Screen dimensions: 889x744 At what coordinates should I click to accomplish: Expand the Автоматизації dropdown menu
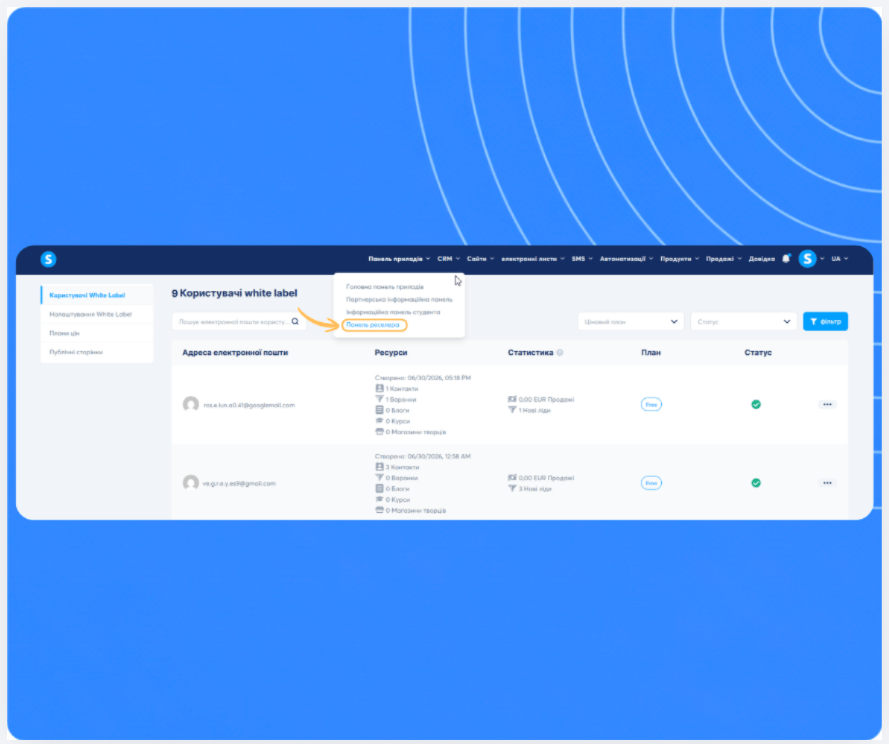coord(626,259)
